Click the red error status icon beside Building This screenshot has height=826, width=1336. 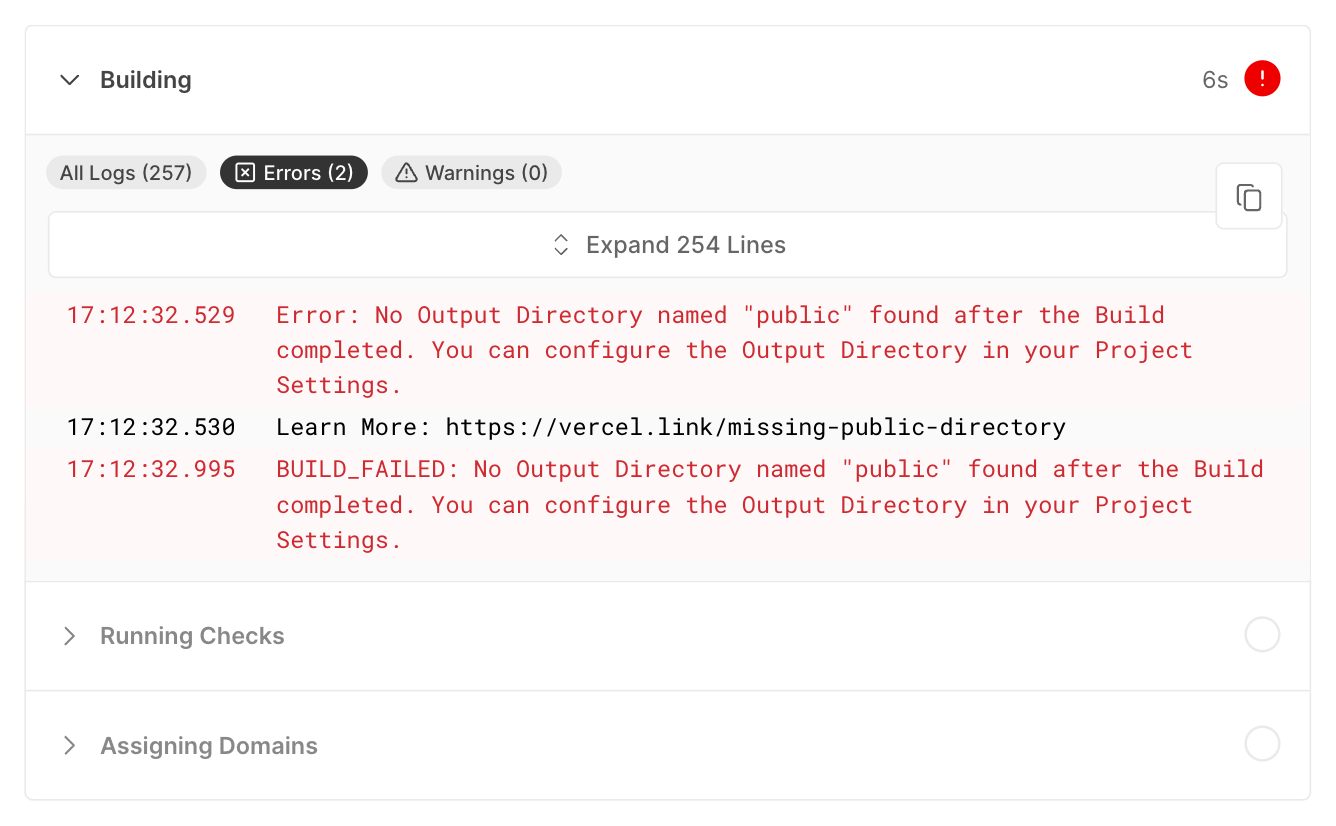(x=1262, y=79)
